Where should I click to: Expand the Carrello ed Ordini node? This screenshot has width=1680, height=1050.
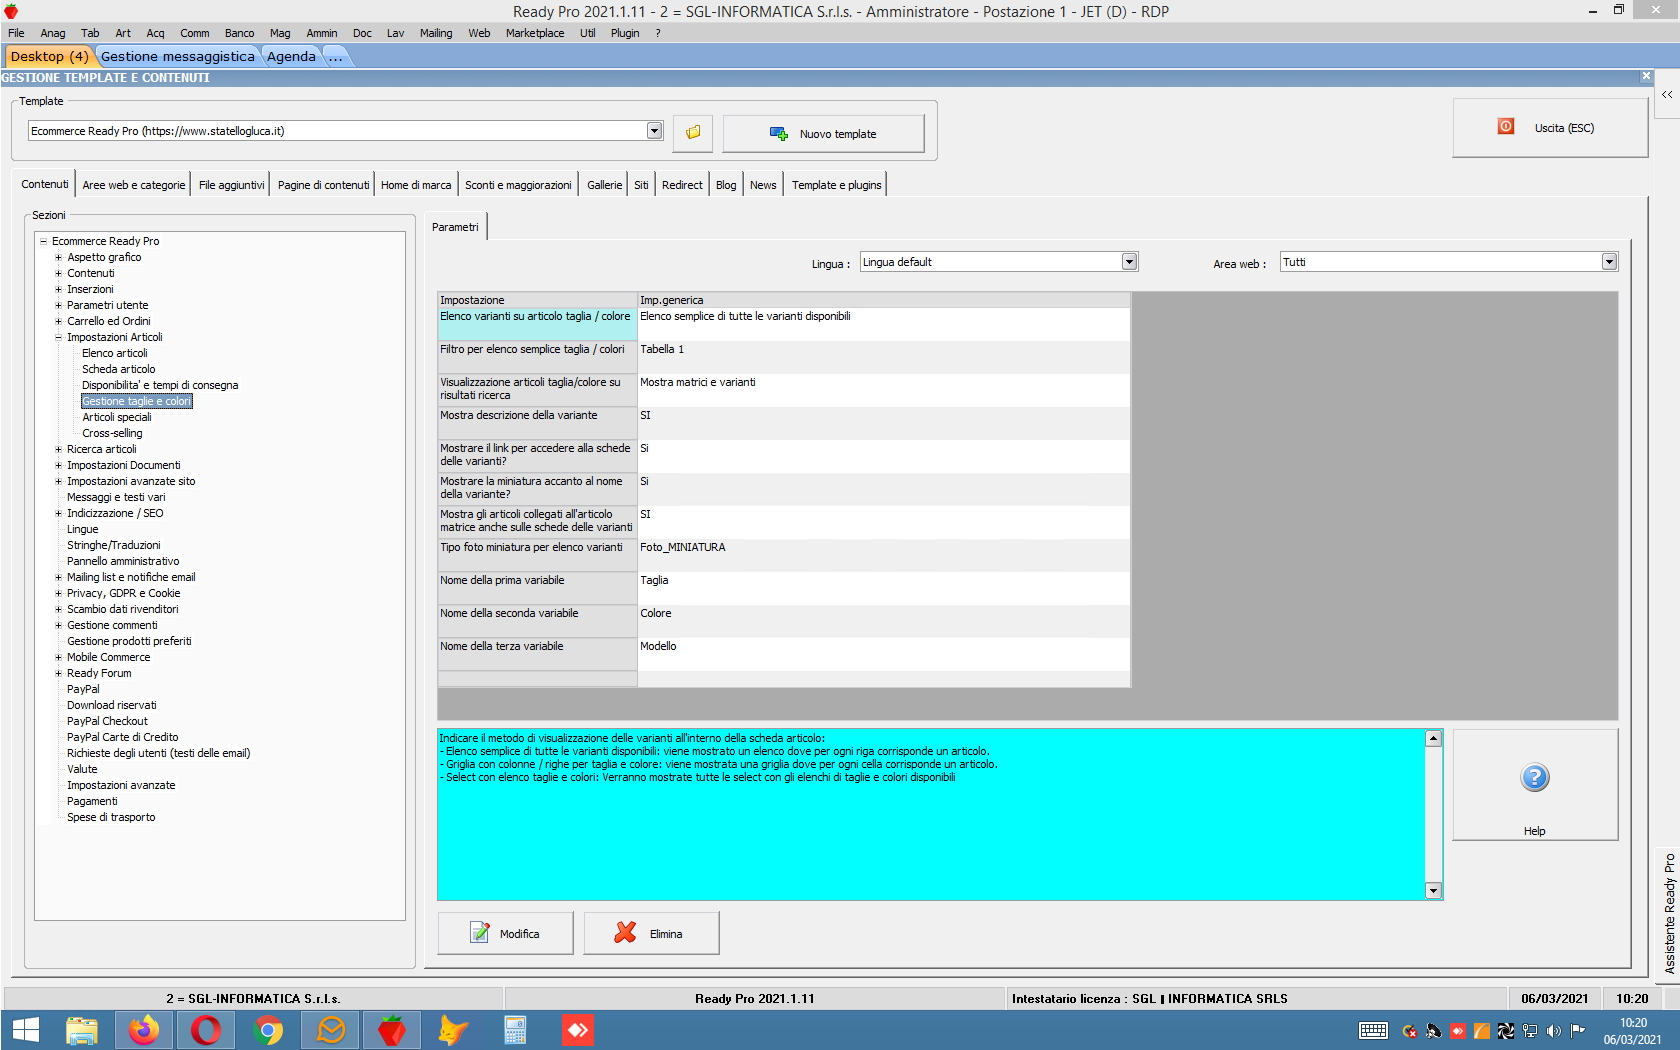[x=58, y=321]
